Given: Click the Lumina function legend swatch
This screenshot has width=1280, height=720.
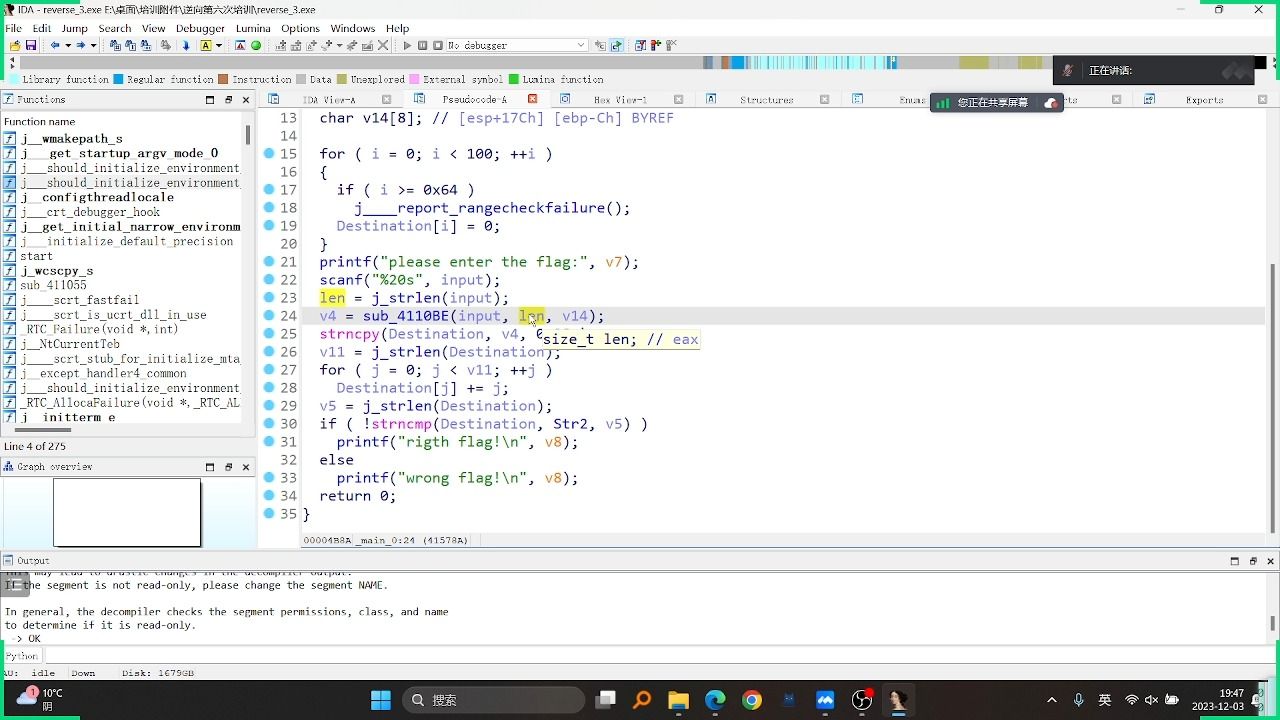Looking at the screenshot, I should tap(514, 79).
